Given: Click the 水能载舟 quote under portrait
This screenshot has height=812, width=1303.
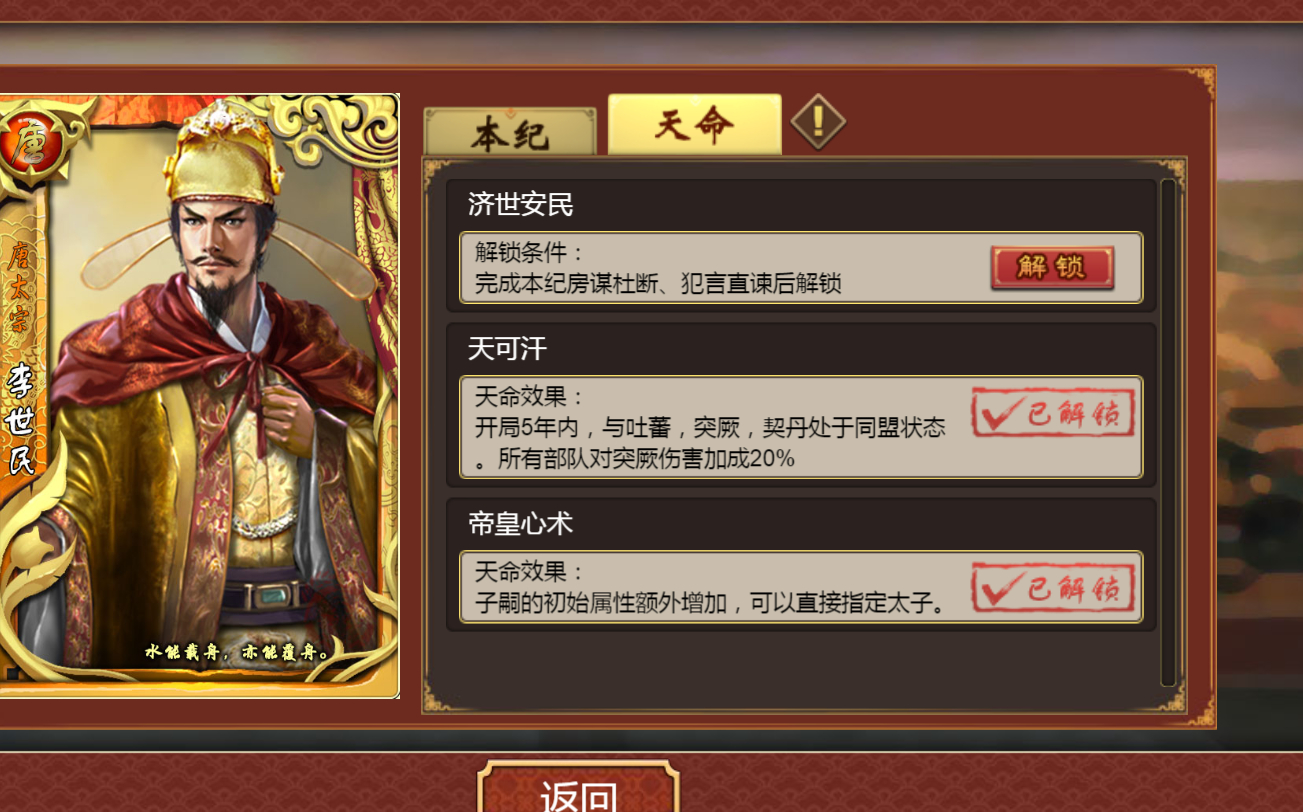Looking at the screenshot, I should point(238,652).
